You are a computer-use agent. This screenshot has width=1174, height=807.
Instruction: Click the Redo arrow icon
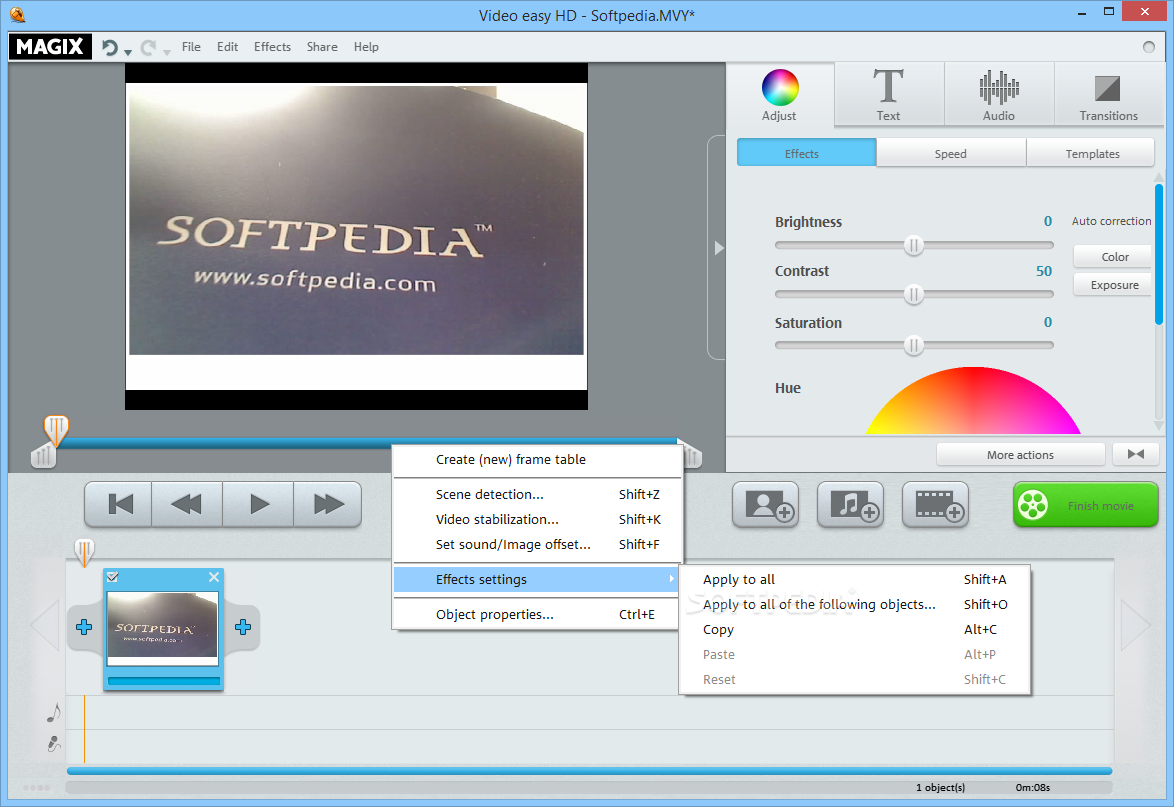click(x=148, y=47)
